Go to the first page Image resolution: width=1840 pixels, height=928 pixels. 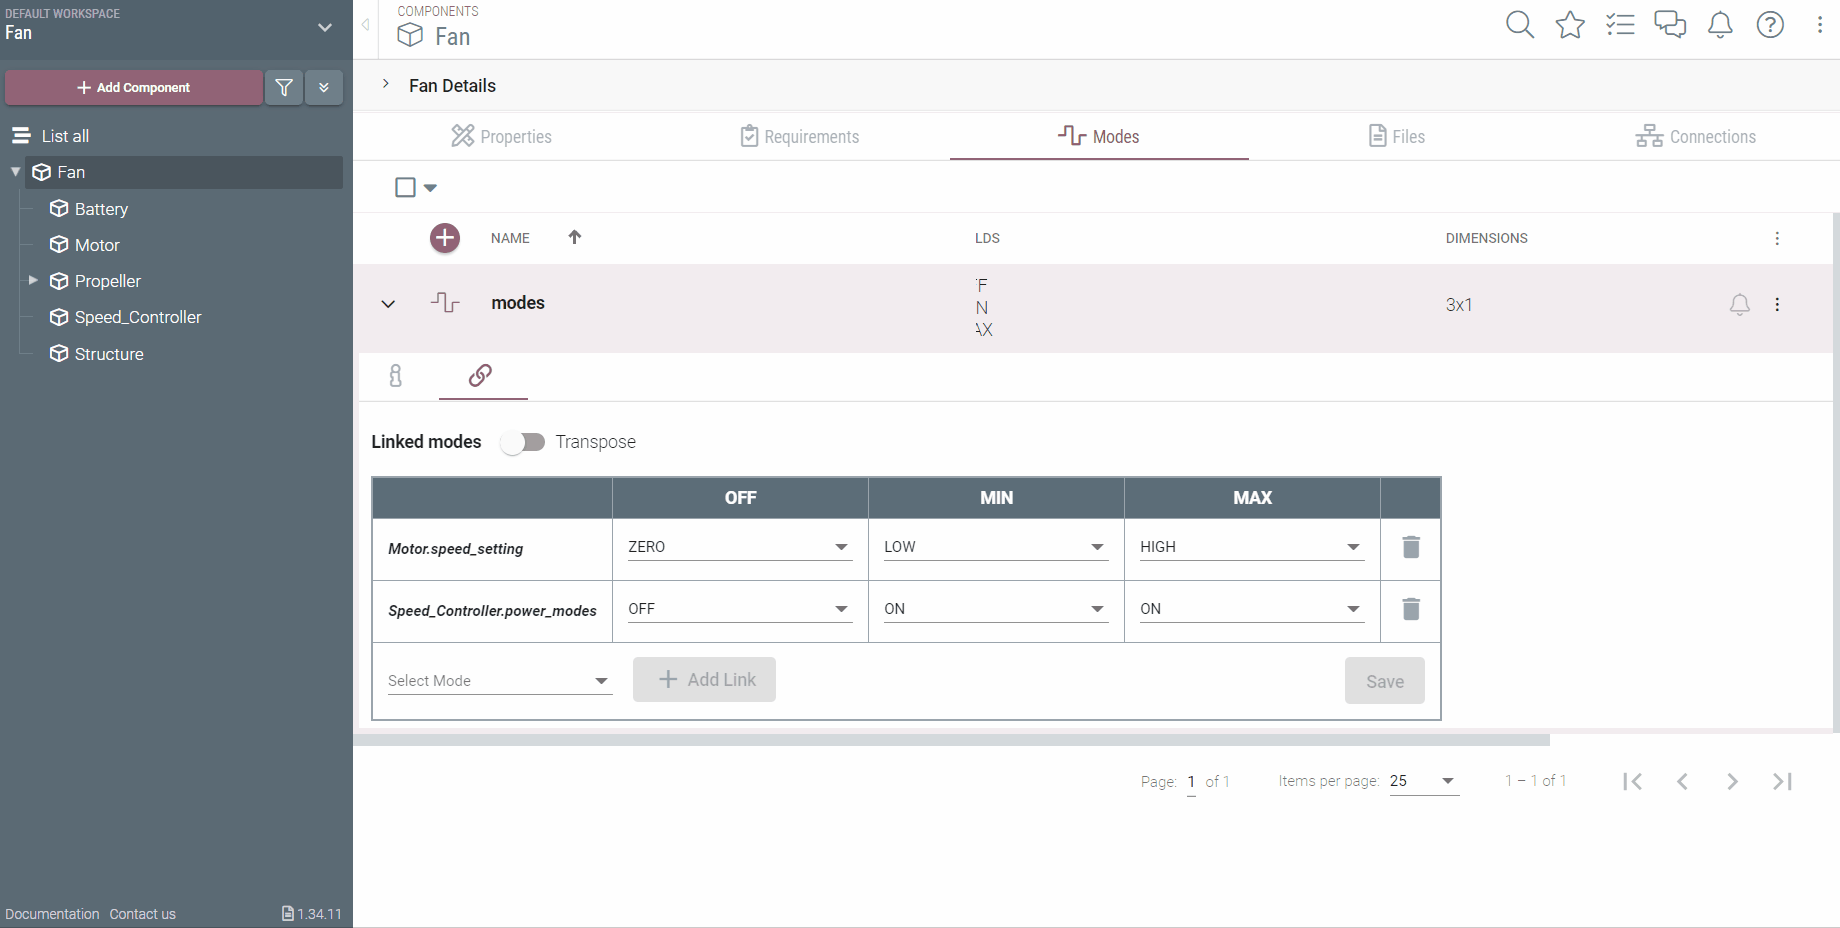(1632, 781)
